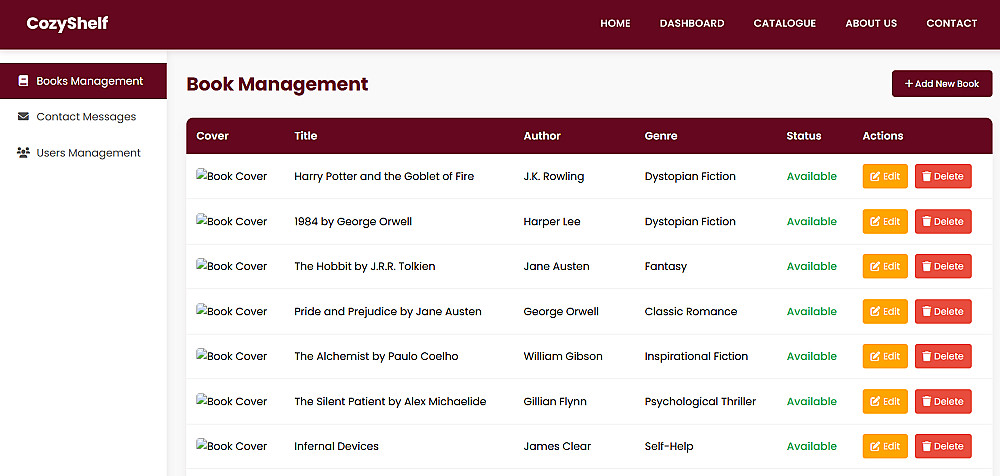Screen dimensions: 1000x476
Task: Edit the Harry Potter book entry
Action: tap(885, 176)
